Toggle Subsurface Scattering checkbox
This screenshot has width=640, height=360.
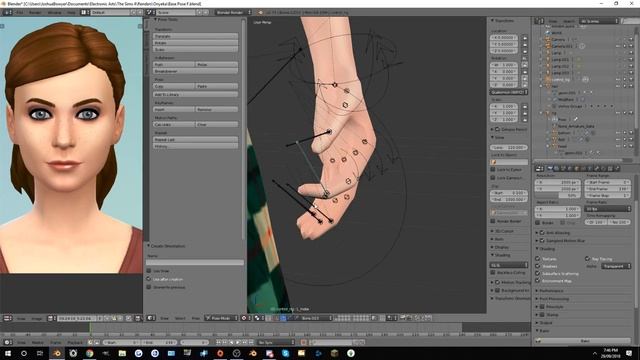point(538,273)
